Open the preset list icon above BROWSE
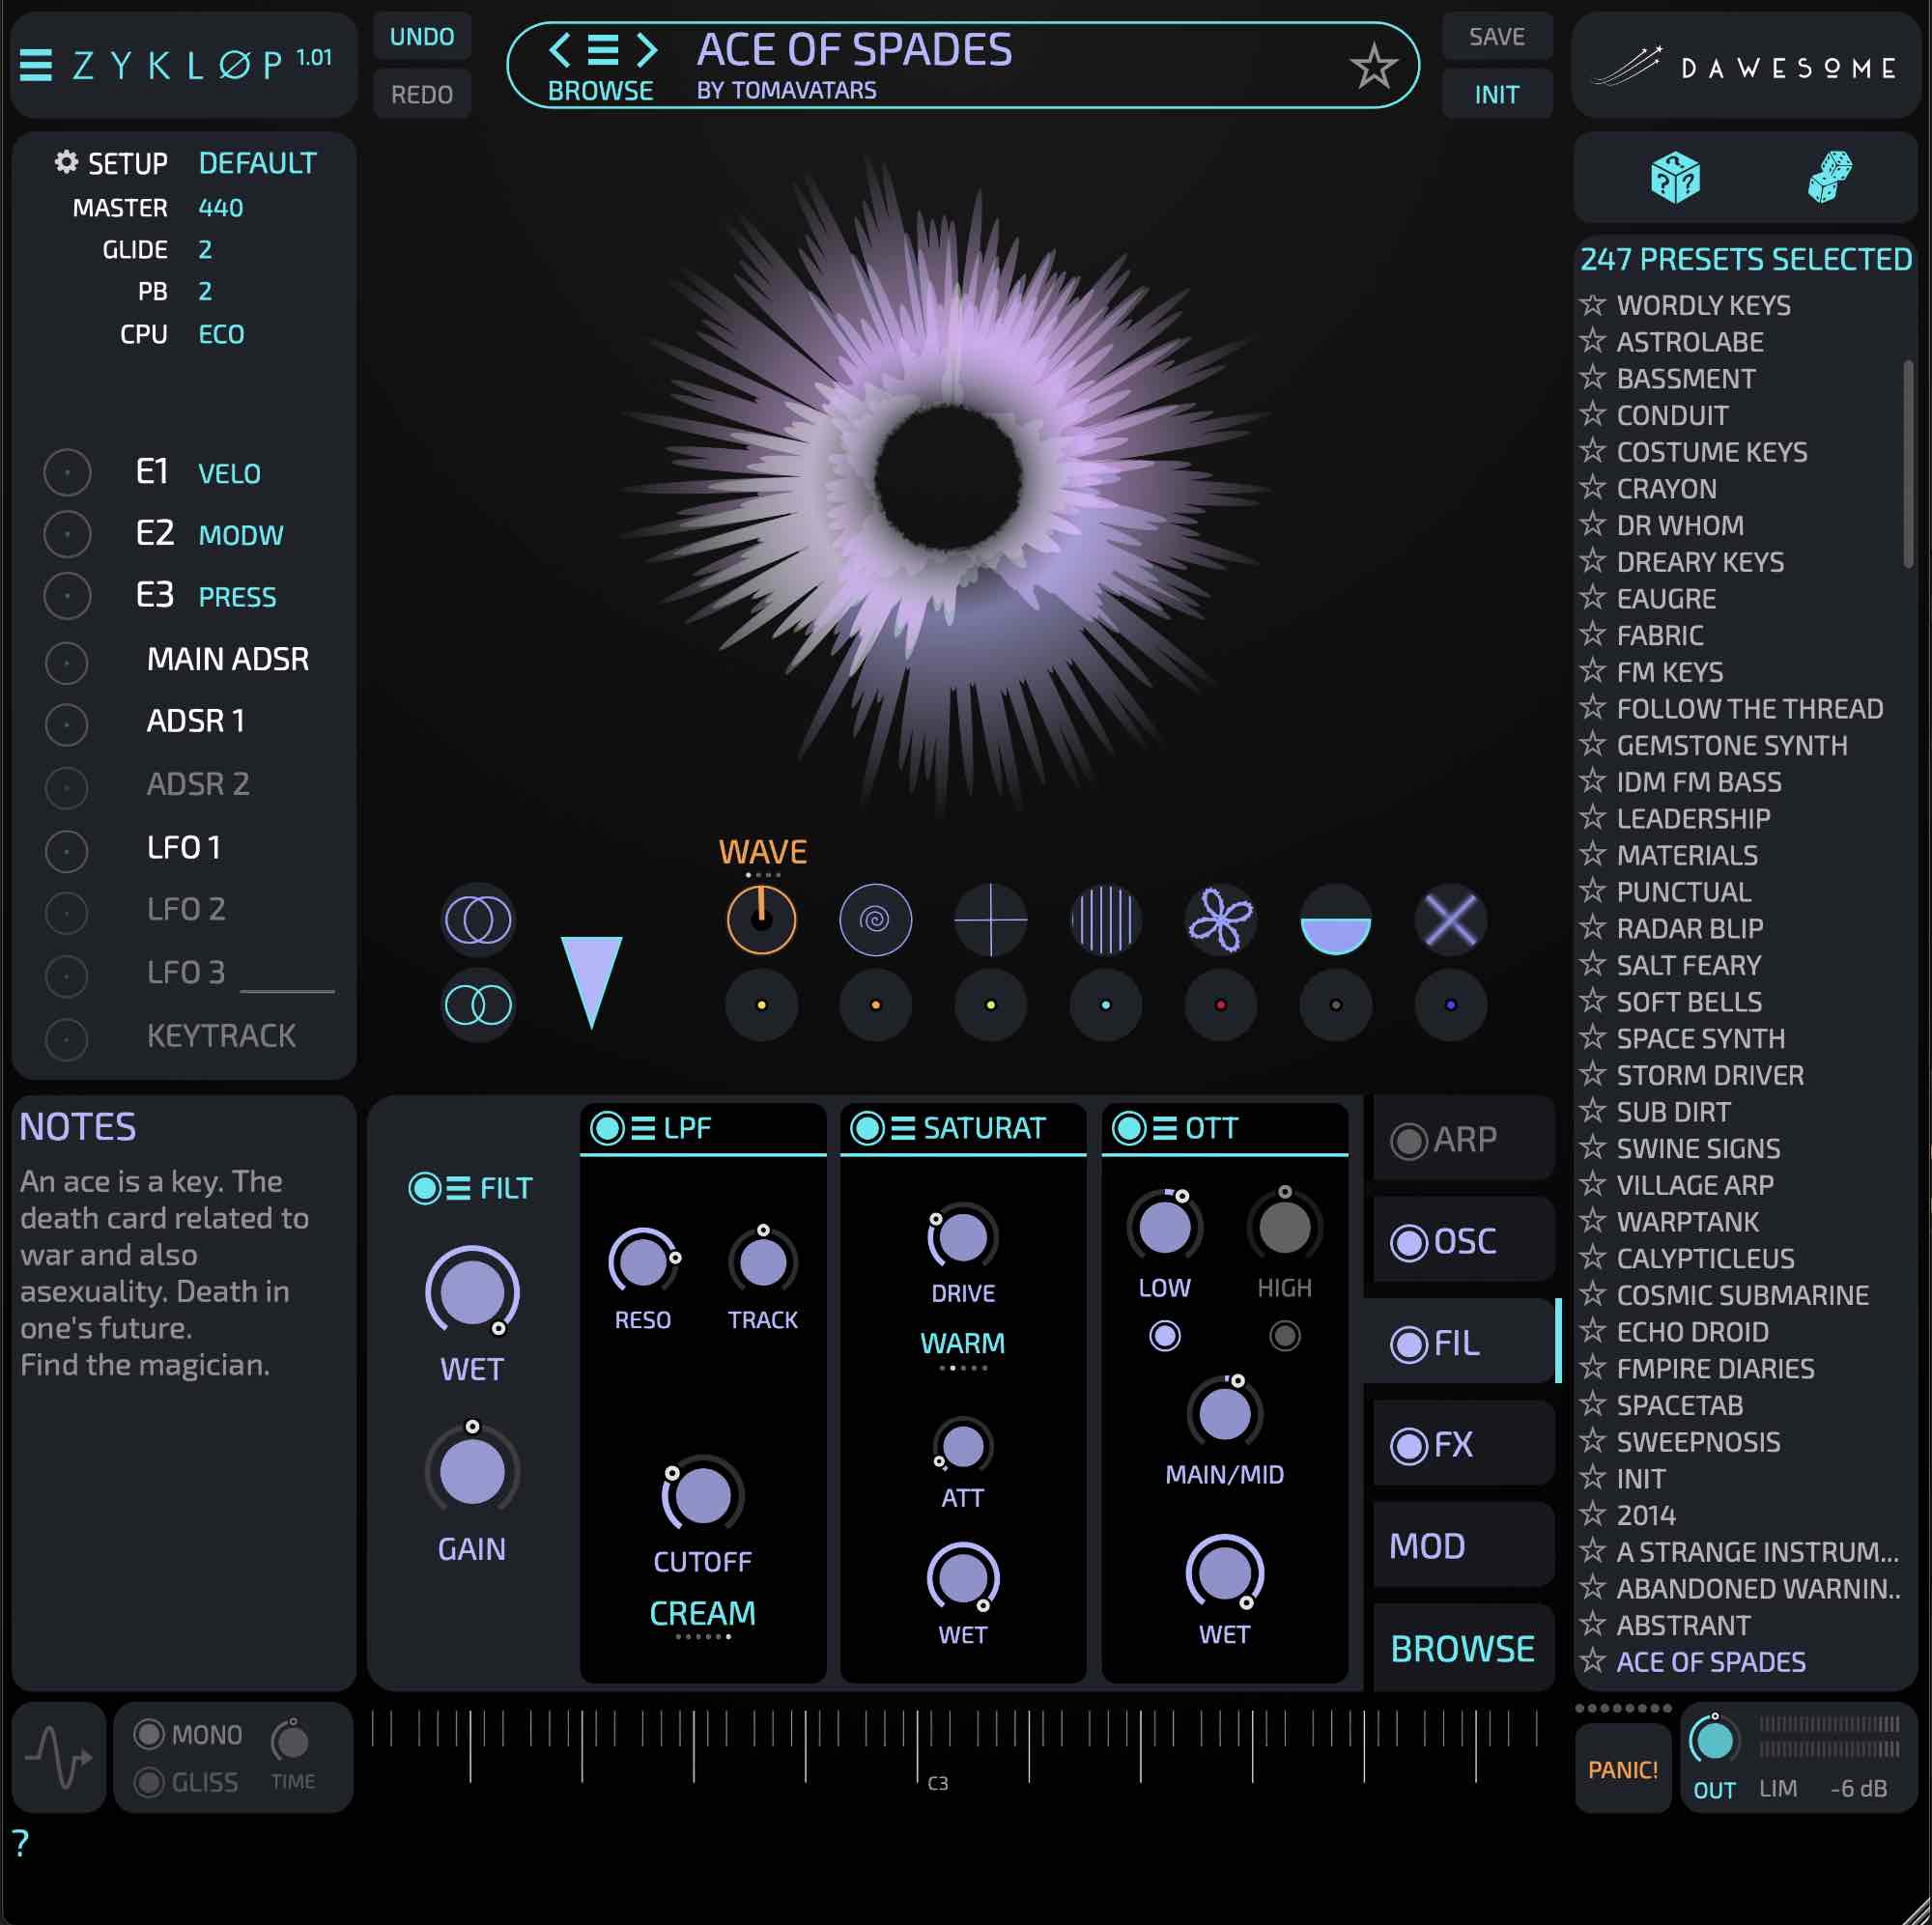1932x1925 pixels. click(603, 49)
